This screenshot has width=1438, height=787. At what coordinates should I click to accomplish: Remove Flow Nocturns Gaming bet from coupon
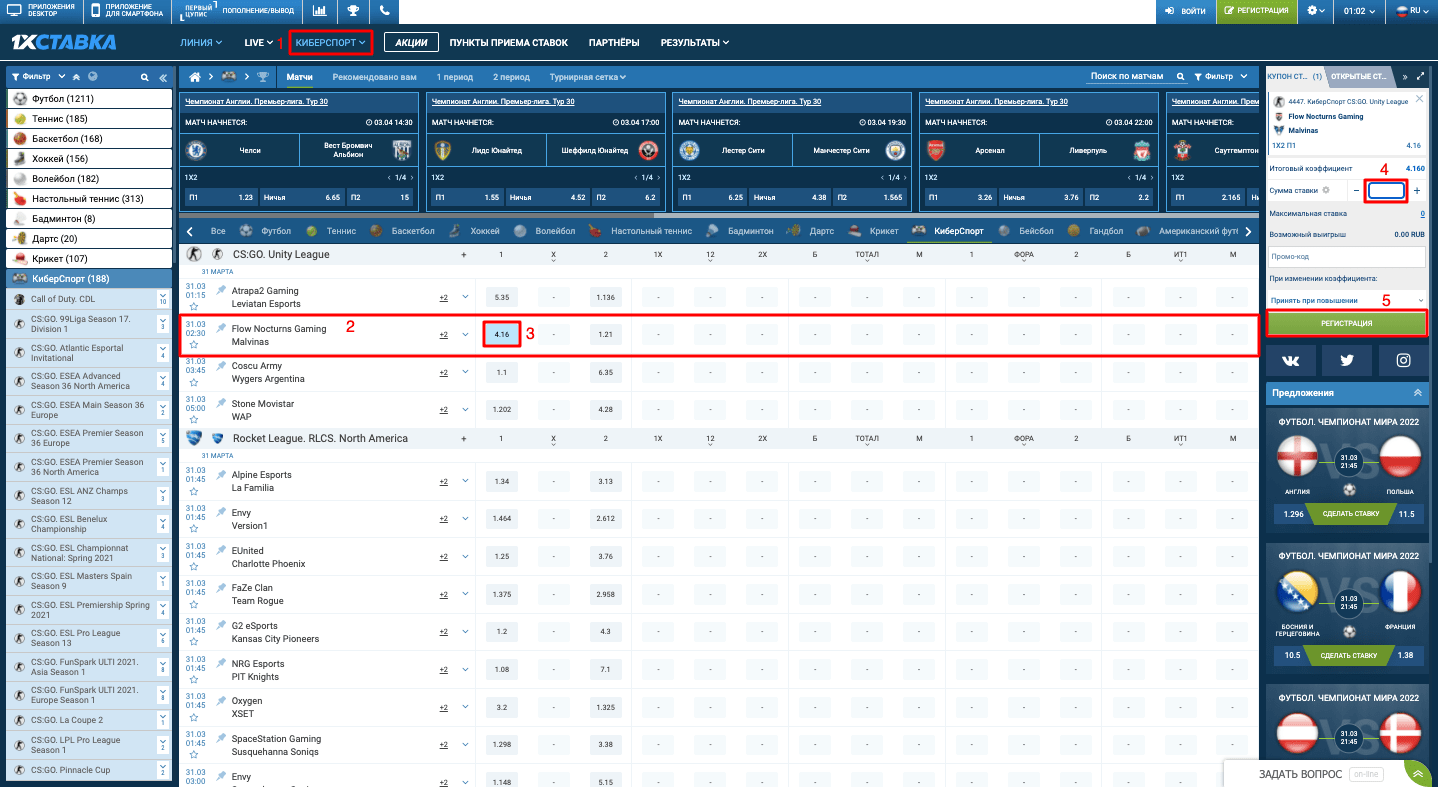point(1421,101)
